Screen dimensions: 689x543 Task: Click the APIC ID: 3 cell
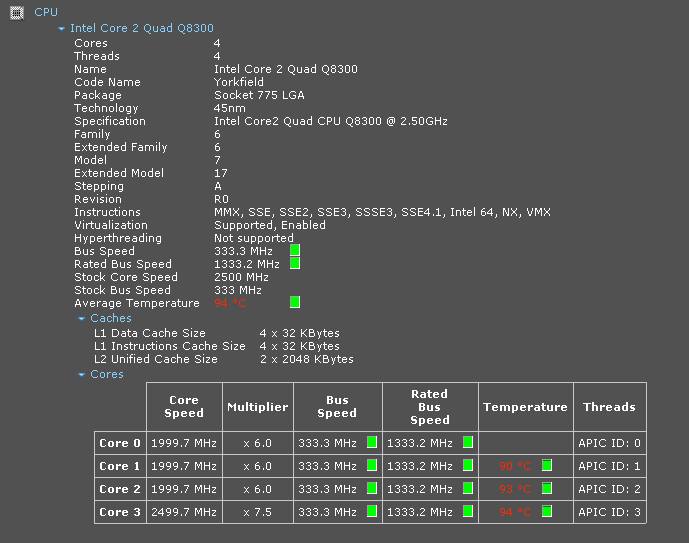click(609, 512)
